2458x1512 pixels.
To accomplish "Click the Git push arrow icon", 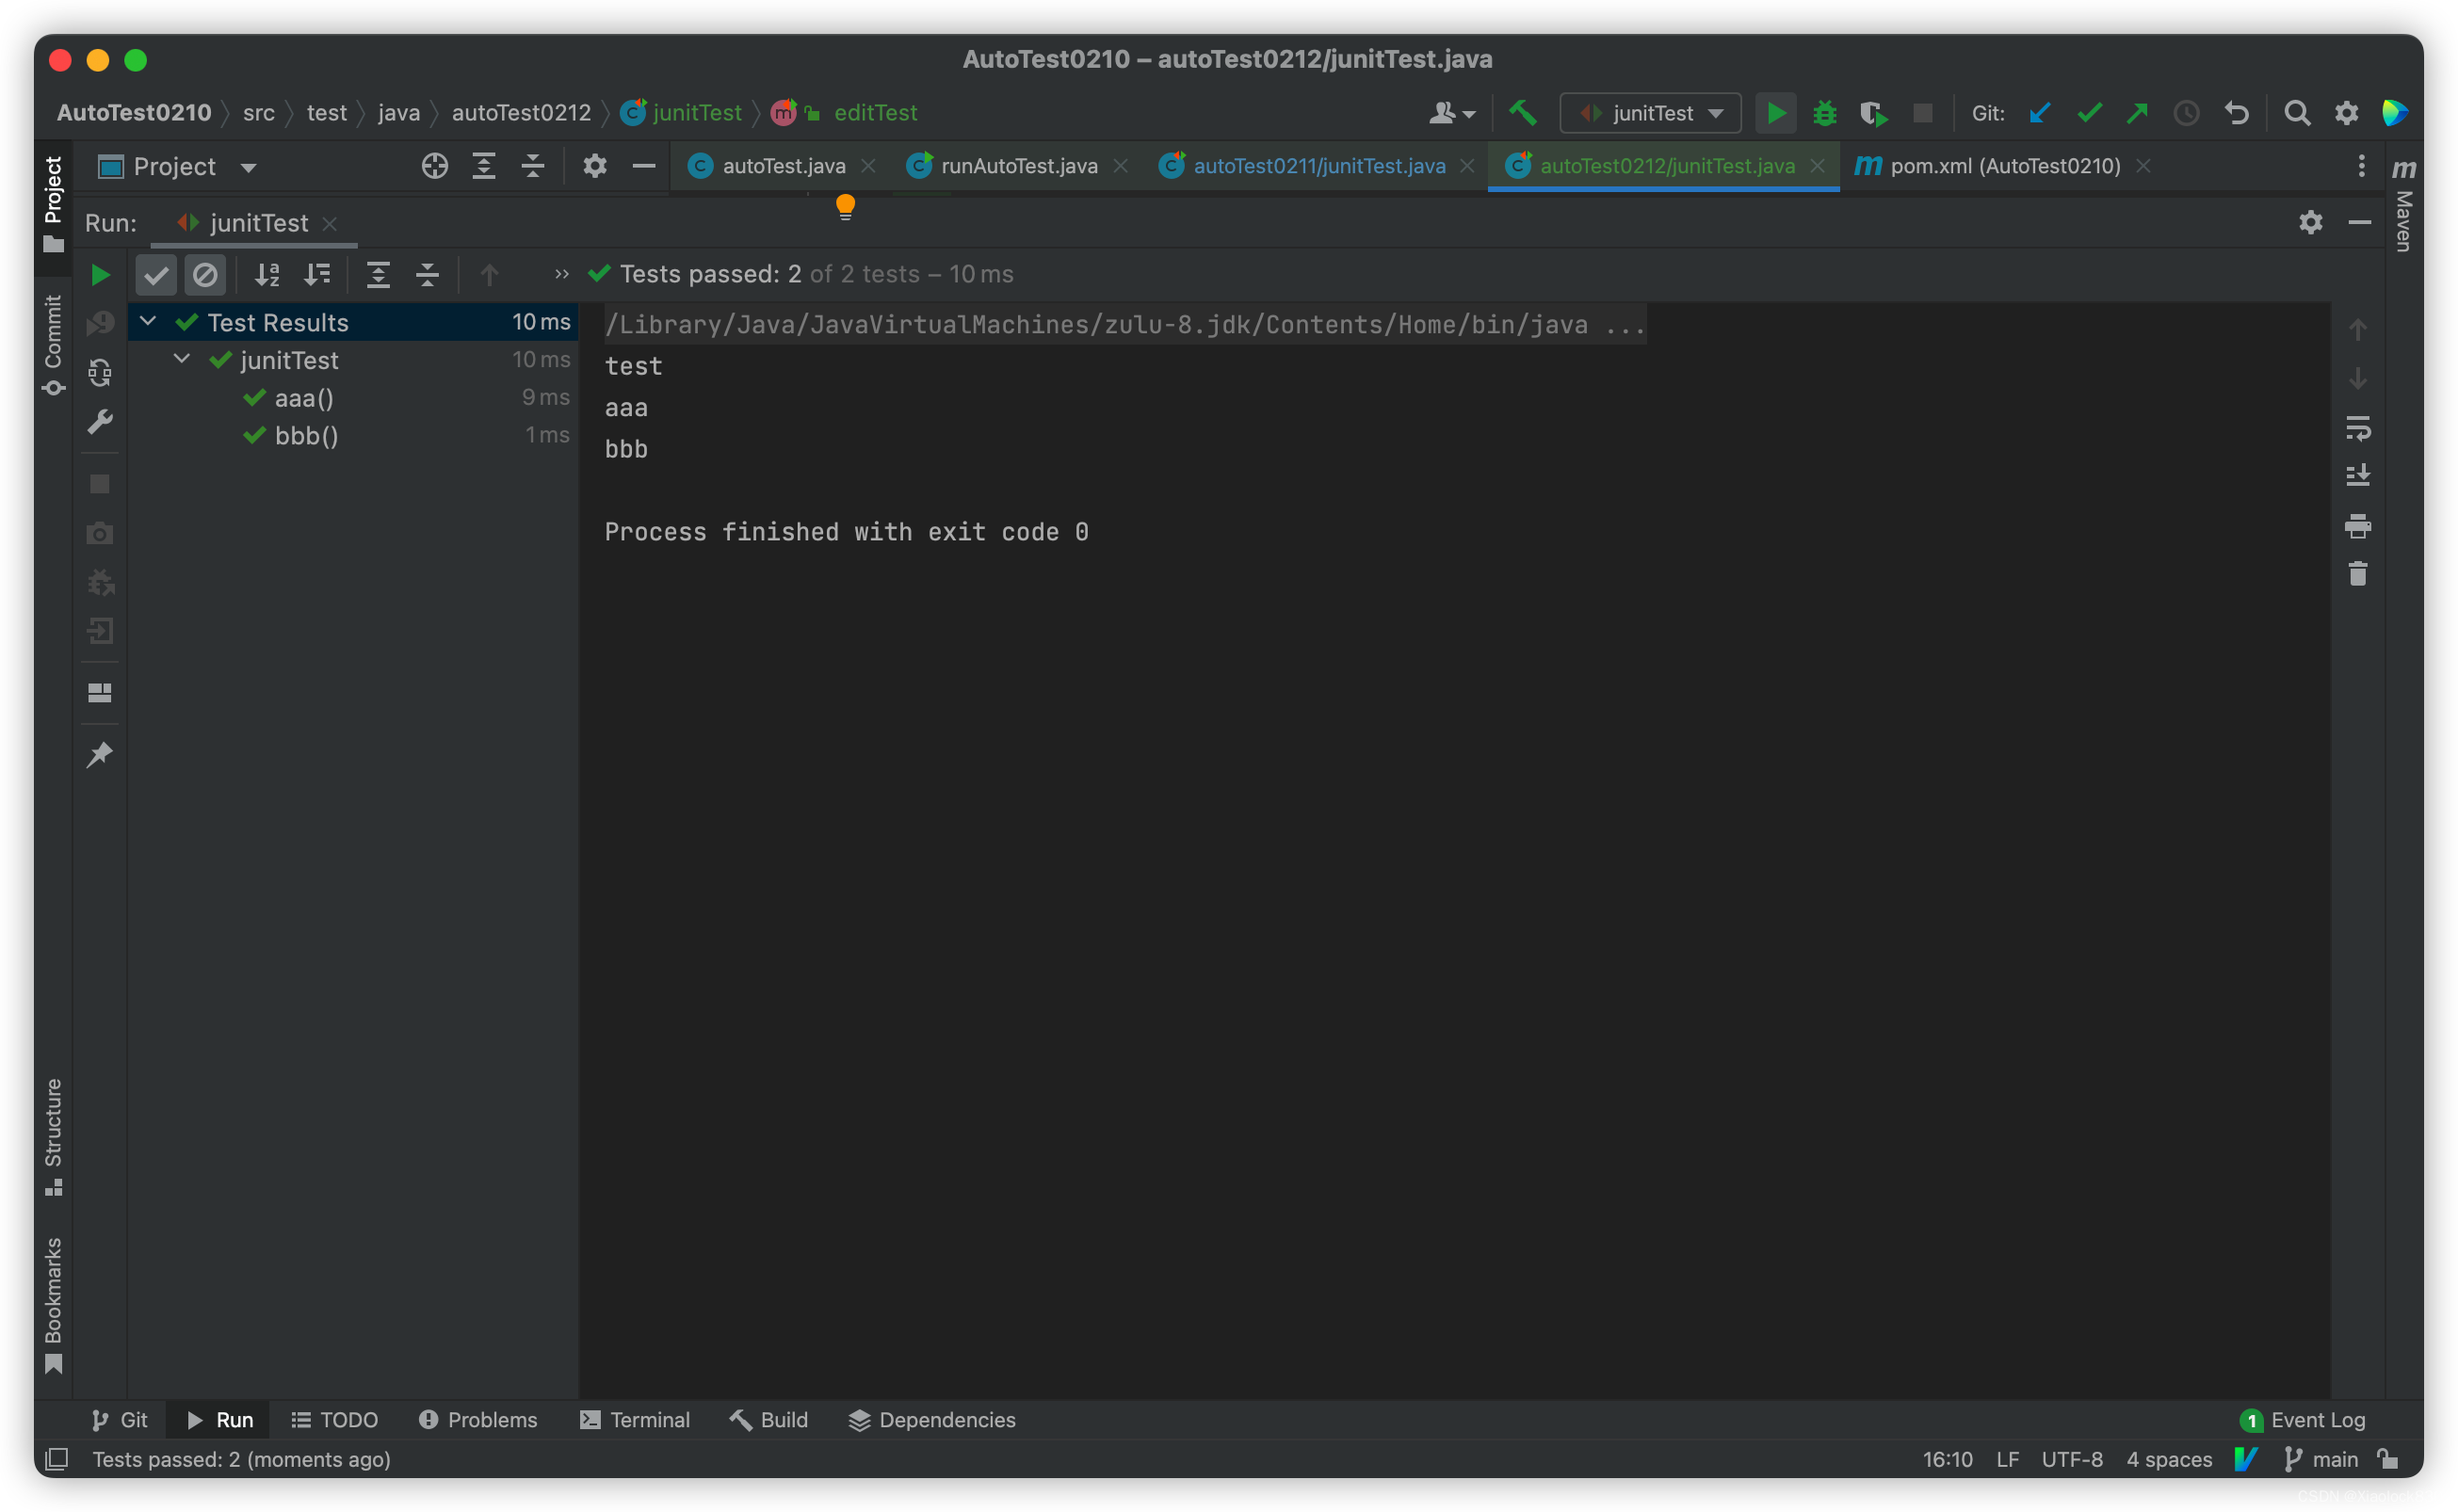I will point(2137,113).
